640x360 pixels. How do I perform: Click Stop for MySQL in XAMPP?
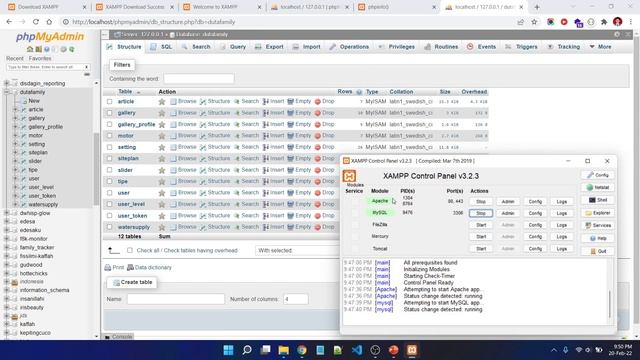tap(481, 213)
